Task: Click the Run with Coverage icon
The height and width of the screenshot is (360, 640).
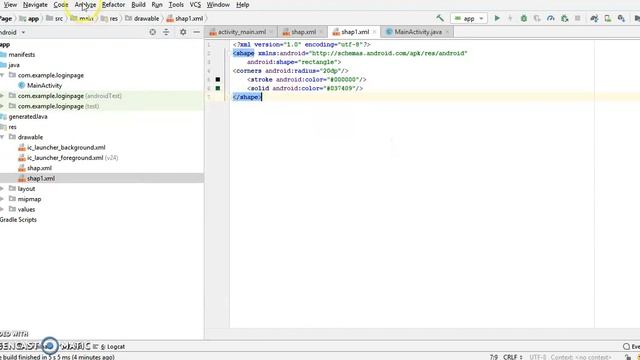Action: point(537,18)
